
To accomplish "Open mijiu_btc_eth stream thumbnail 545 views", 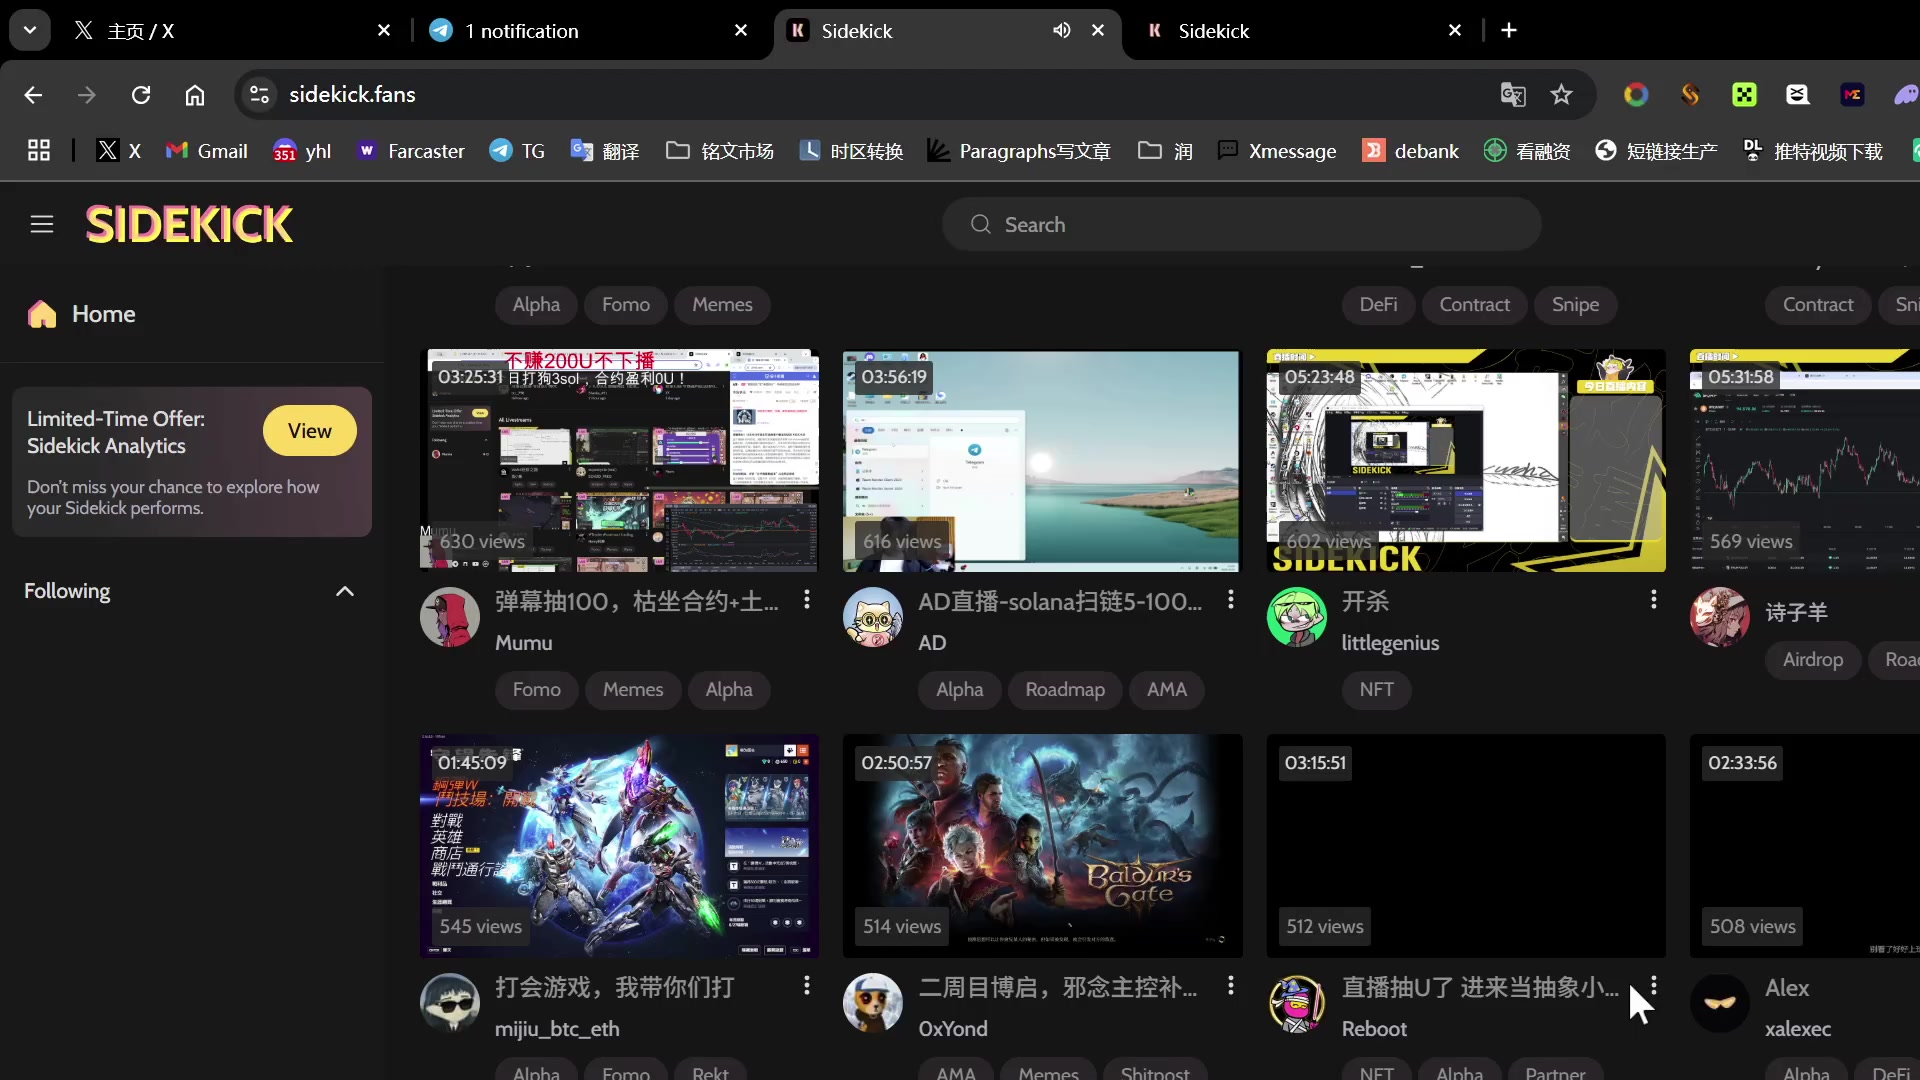I will [619, 846].
